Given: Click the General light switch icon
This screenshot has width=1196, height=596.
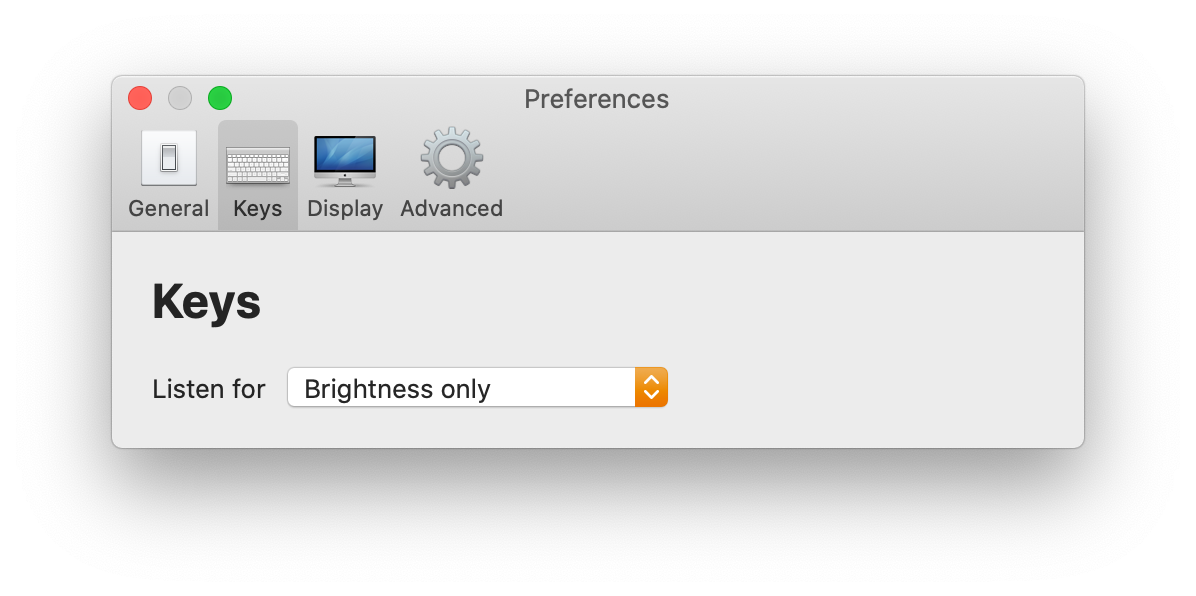Looking at the screenshot, I should pos(168,158).
